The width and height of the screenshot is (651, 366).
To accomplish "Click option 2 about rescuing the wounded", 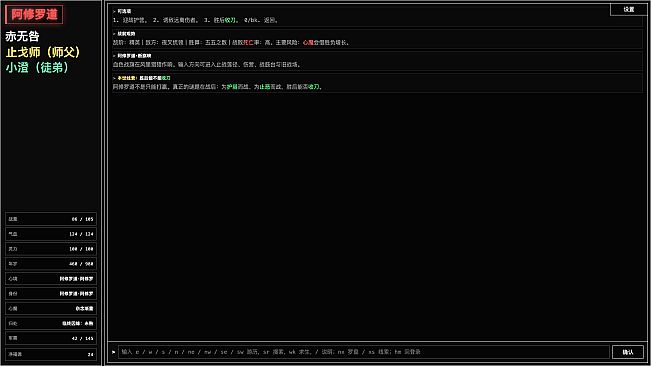I will (175, 20).
